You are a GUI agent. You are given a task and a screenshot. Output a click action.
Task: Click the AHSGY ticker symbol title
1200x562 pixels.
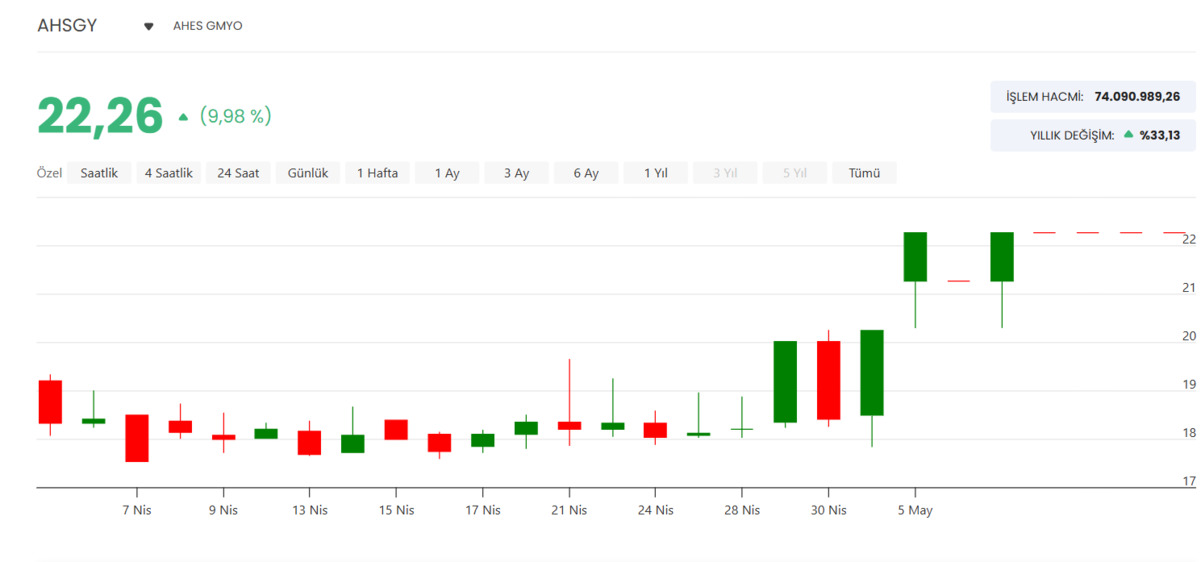click(67, 26)
